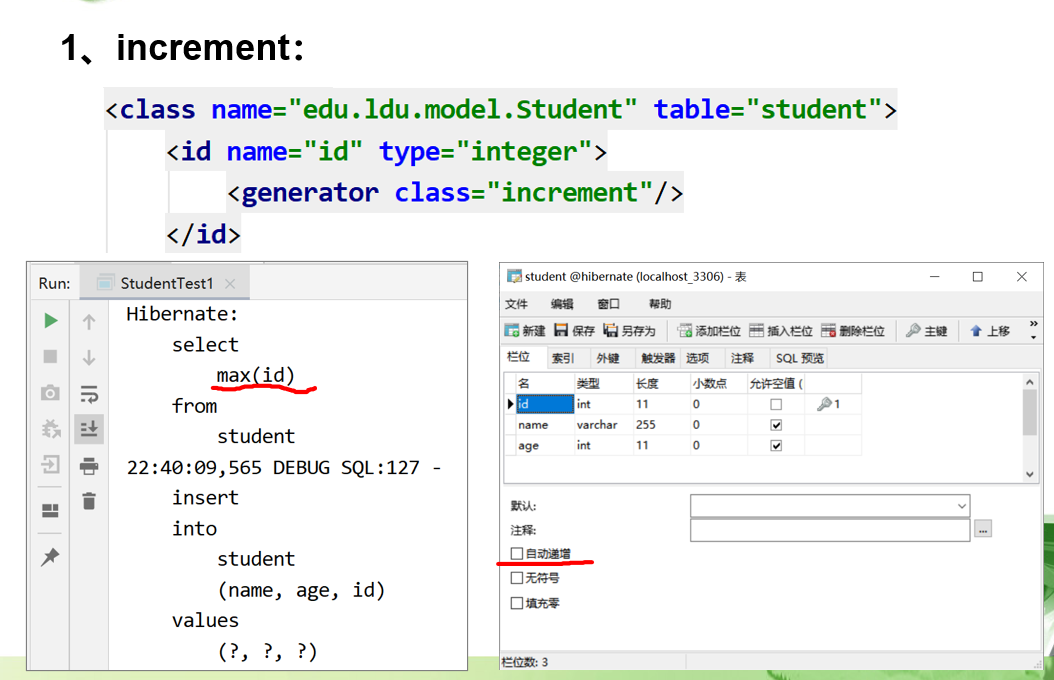The width and height of the screenshot is (1054, 680).
Task: Click 新建 new button in Navicat toolbar
Action: (525, 331)
